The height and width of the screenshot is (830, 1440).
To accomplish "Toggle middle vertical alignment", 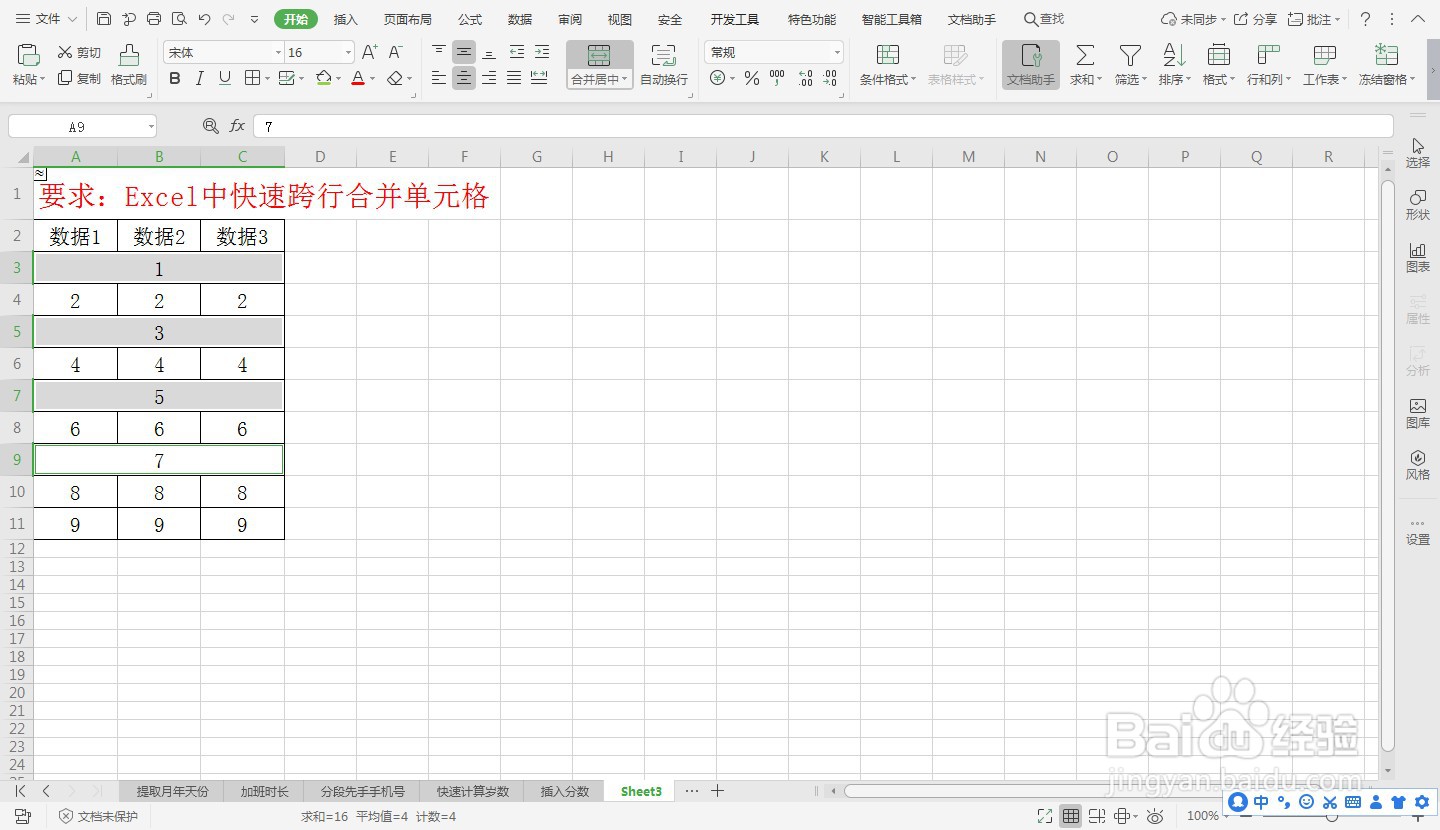I will coord(464,52).
